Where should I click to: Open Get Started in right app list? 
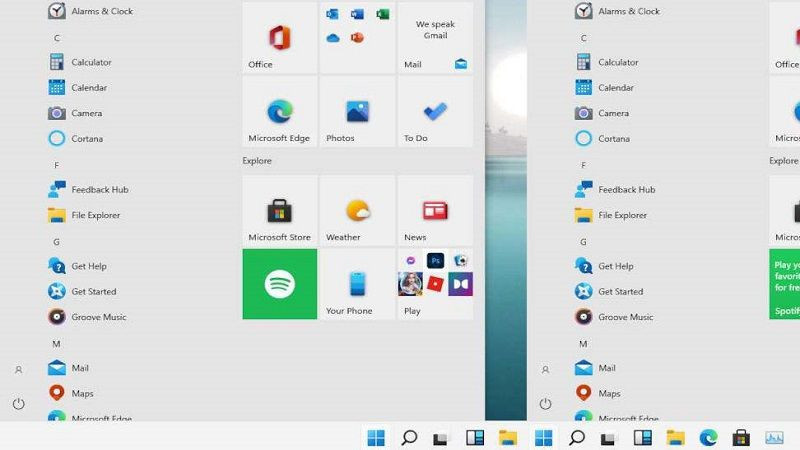point(609,291)
